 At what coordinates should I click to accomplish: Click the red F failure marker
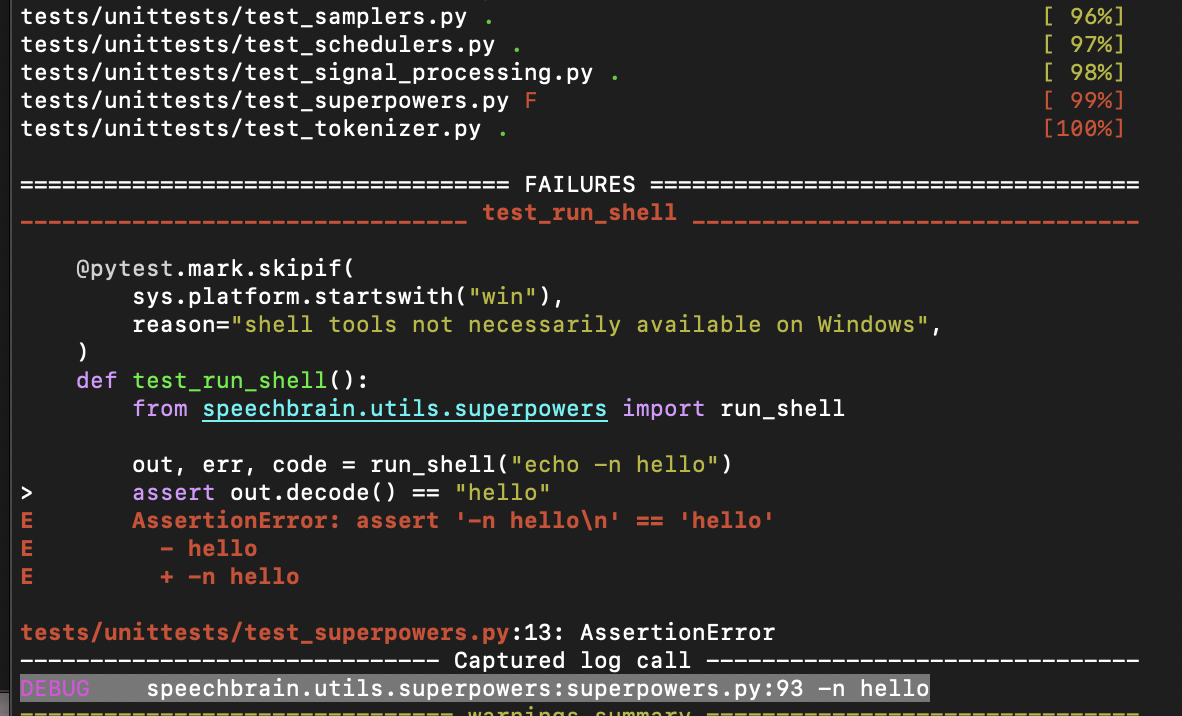tap(528, 100)
